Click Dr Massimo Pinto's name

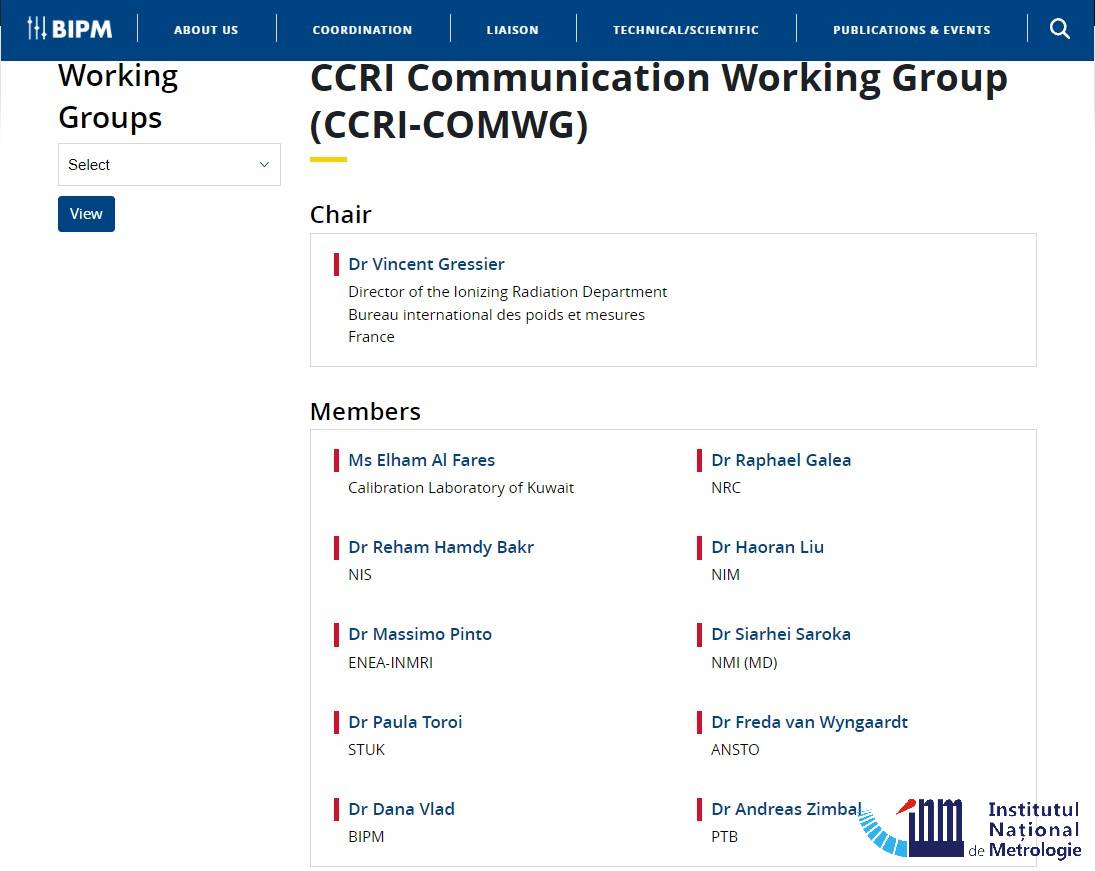420,634
